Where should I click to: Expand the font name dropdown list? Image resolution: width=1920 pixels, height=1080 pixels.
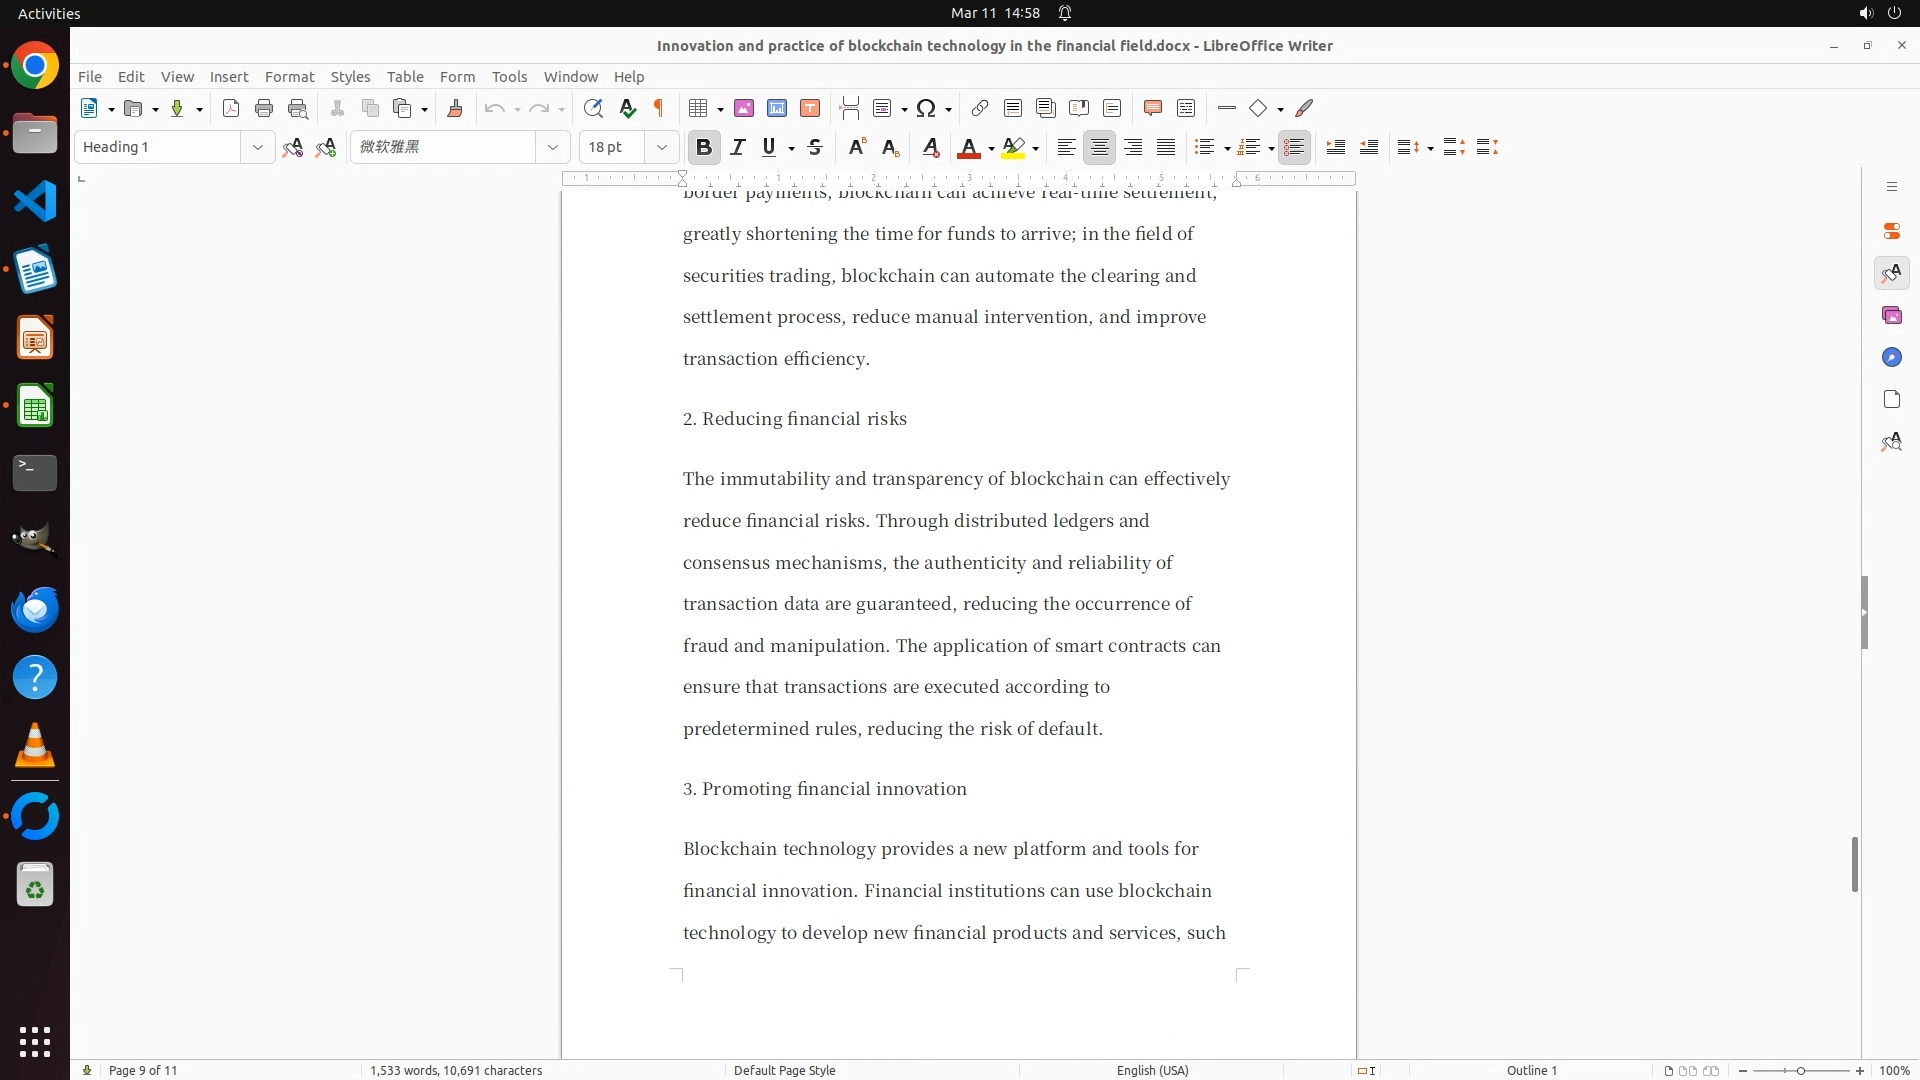pos(552,147)
